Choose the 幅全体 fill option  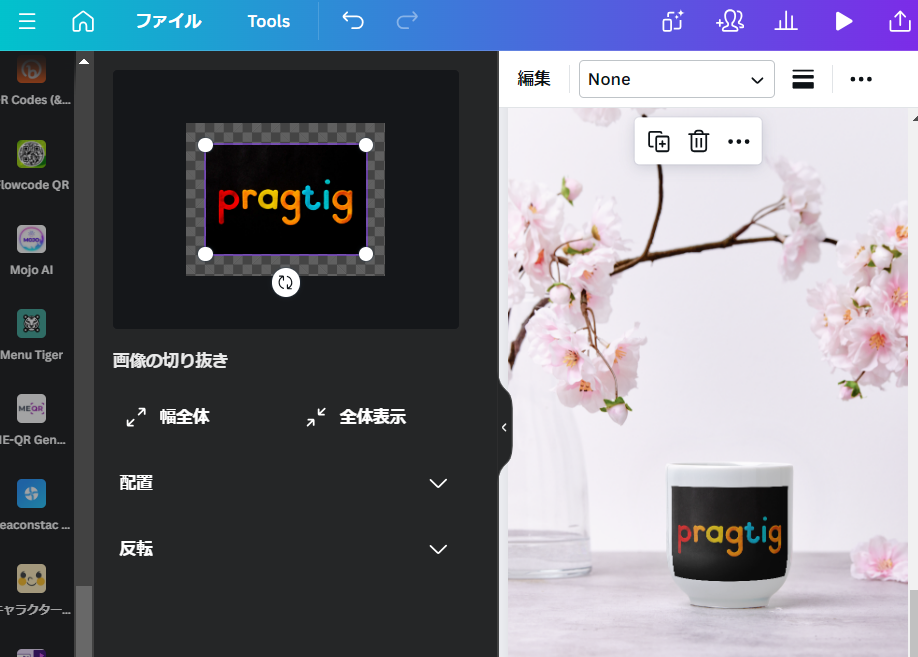click(168, 417)
